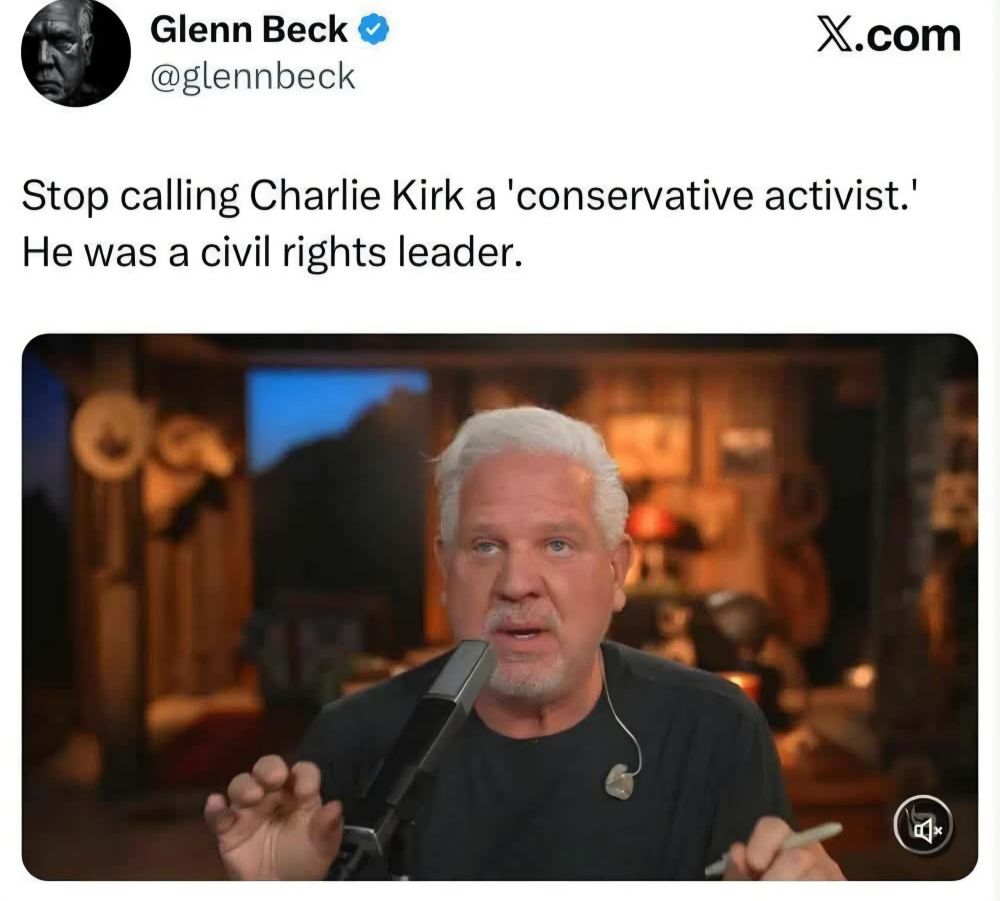Visit the @glennbeck handle
The image size is (1000, 901).
point(252,77)
